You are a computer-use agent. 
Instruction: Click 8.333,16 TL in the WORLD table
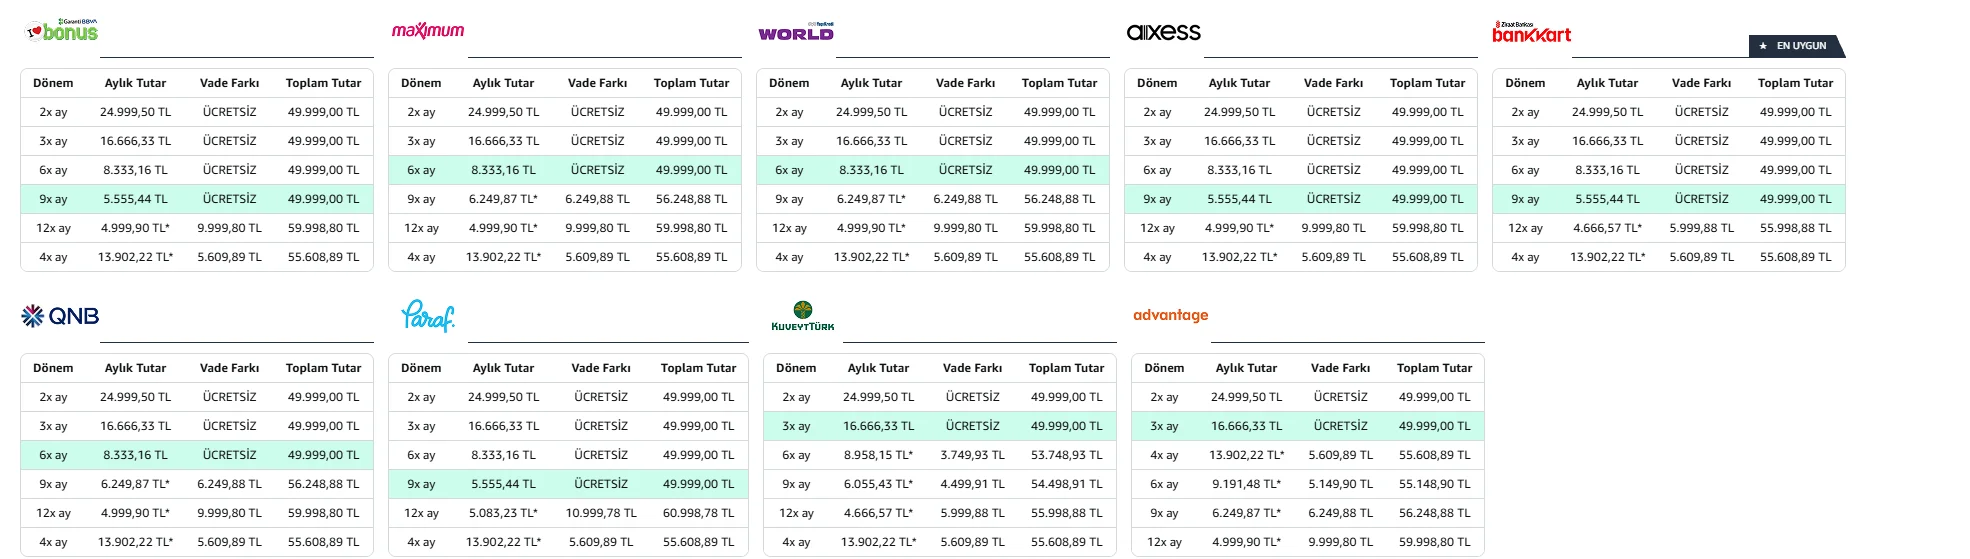tap(871, 170)
